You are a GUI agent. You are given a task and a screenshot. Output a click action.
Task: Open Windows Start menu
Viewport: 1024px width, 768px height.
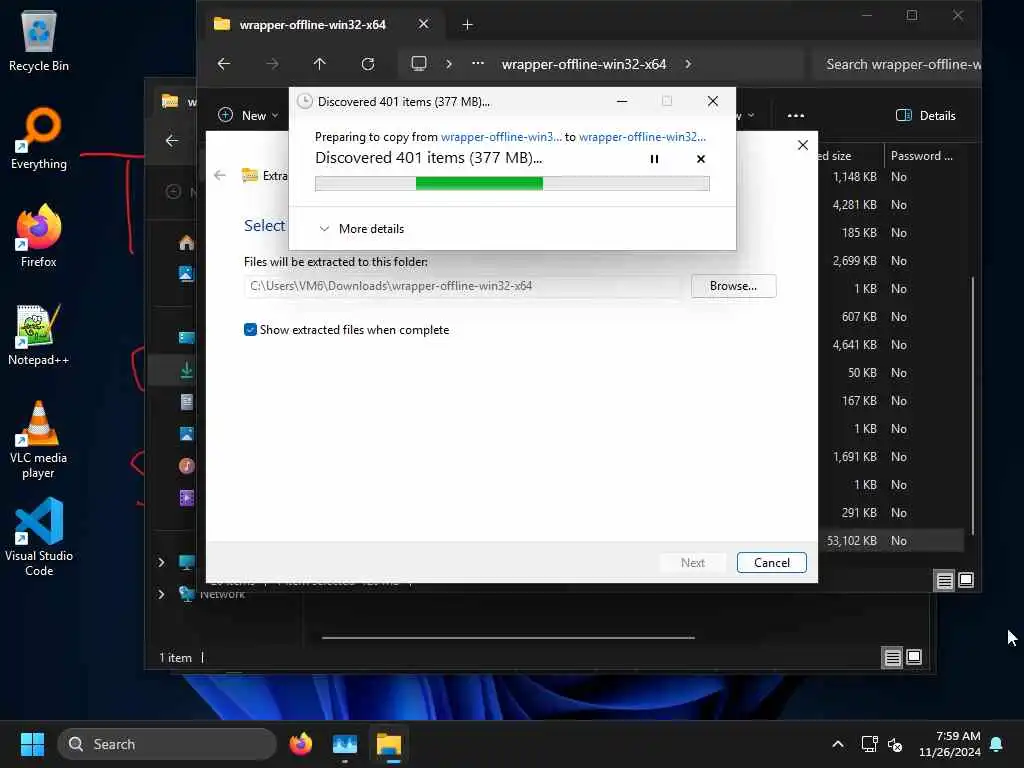tap(32, 744)
